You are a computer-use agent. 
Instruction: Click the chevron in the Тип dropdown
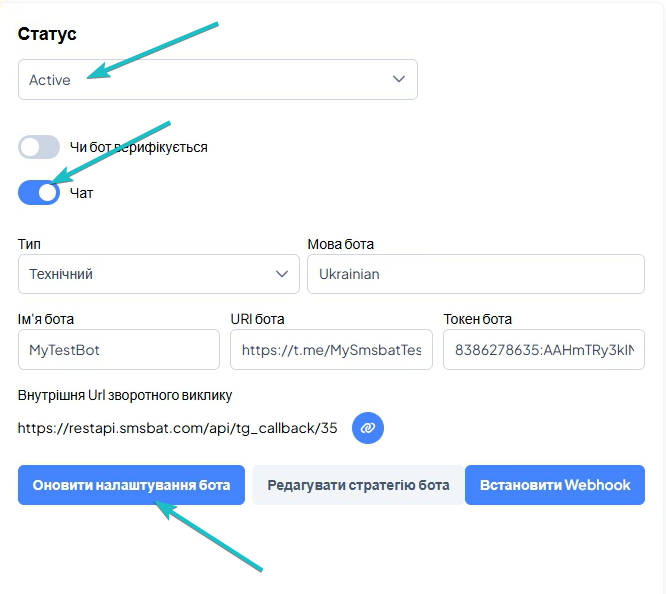[281, 273]
